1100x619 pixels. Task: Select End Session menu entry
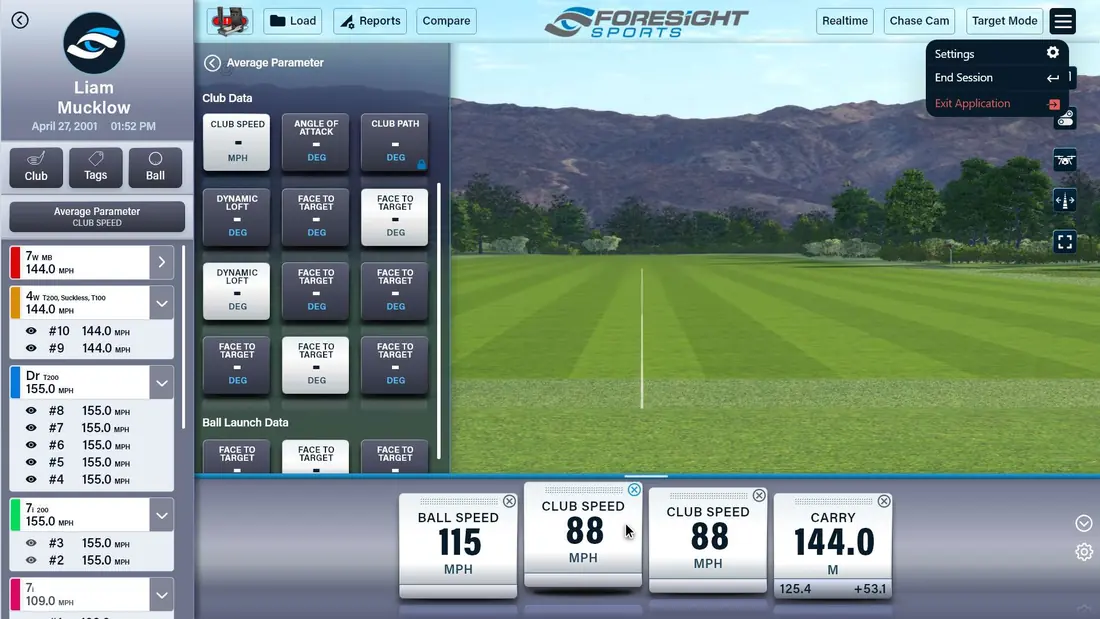[x=996, y=78]
